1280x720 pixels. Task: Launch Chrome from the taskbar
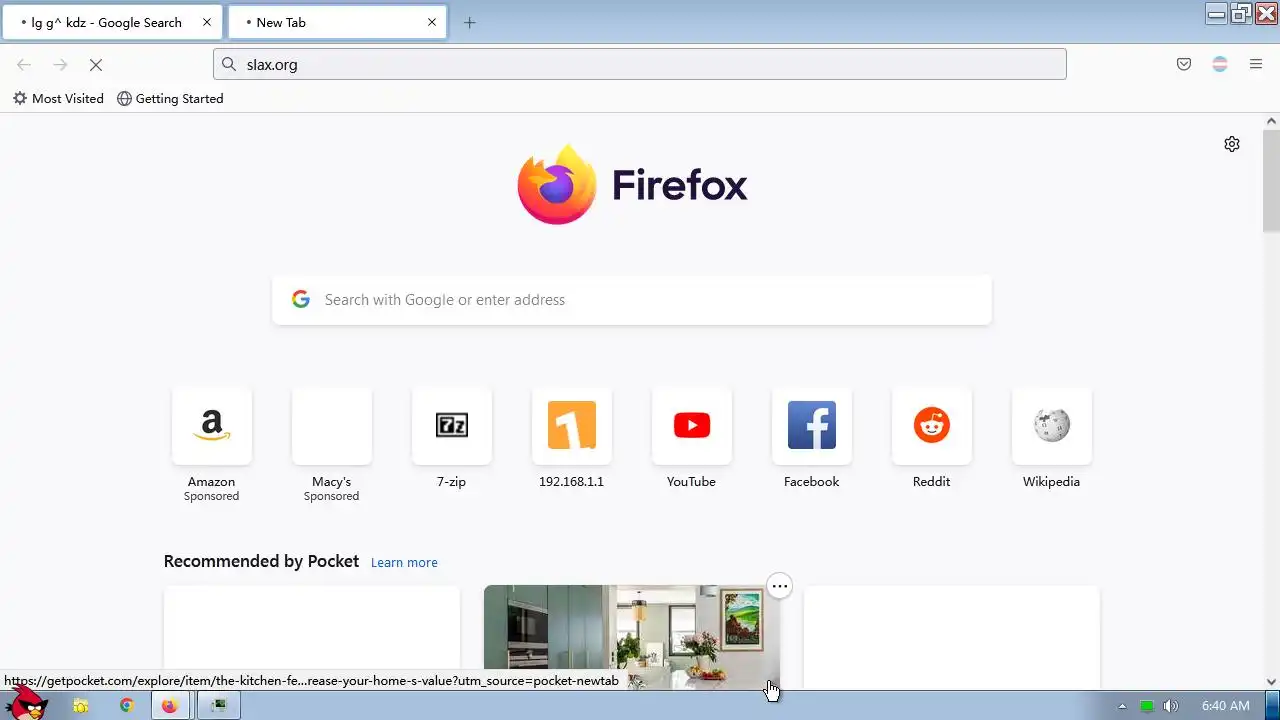pos(127,705)
